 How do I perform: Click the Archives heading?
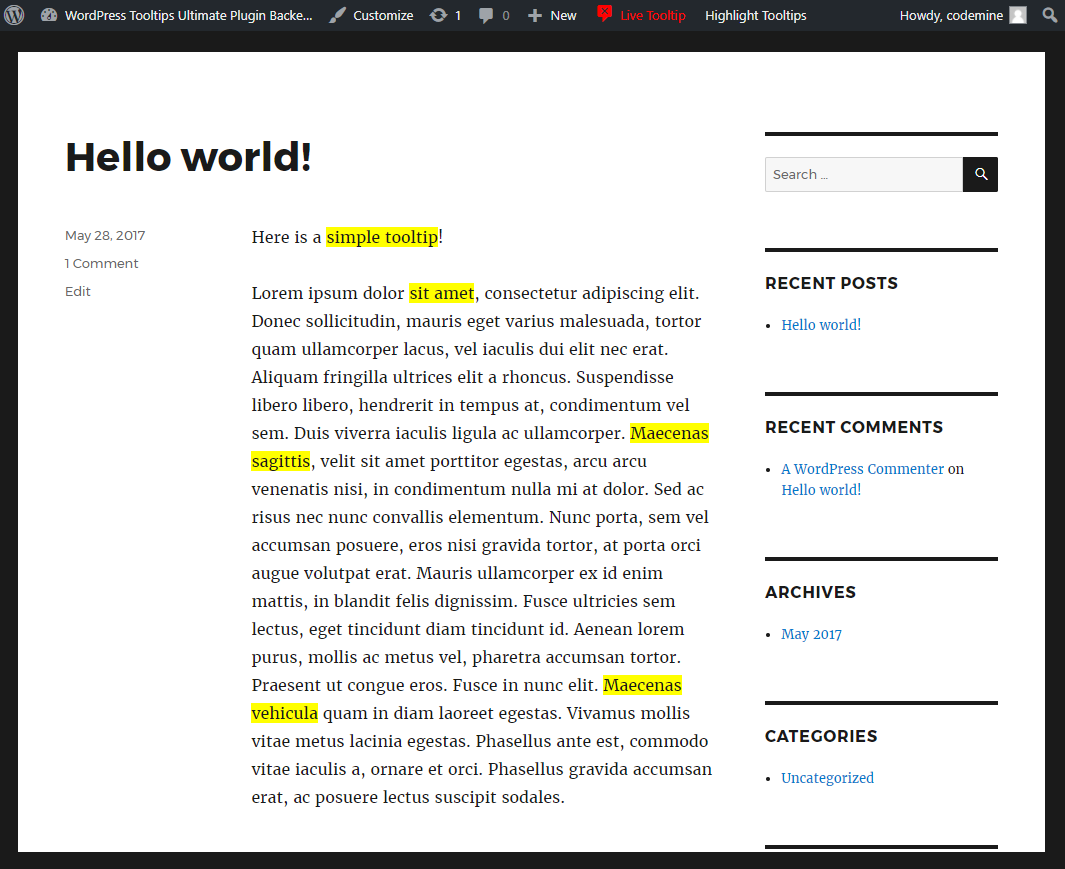tap(810, 592)
